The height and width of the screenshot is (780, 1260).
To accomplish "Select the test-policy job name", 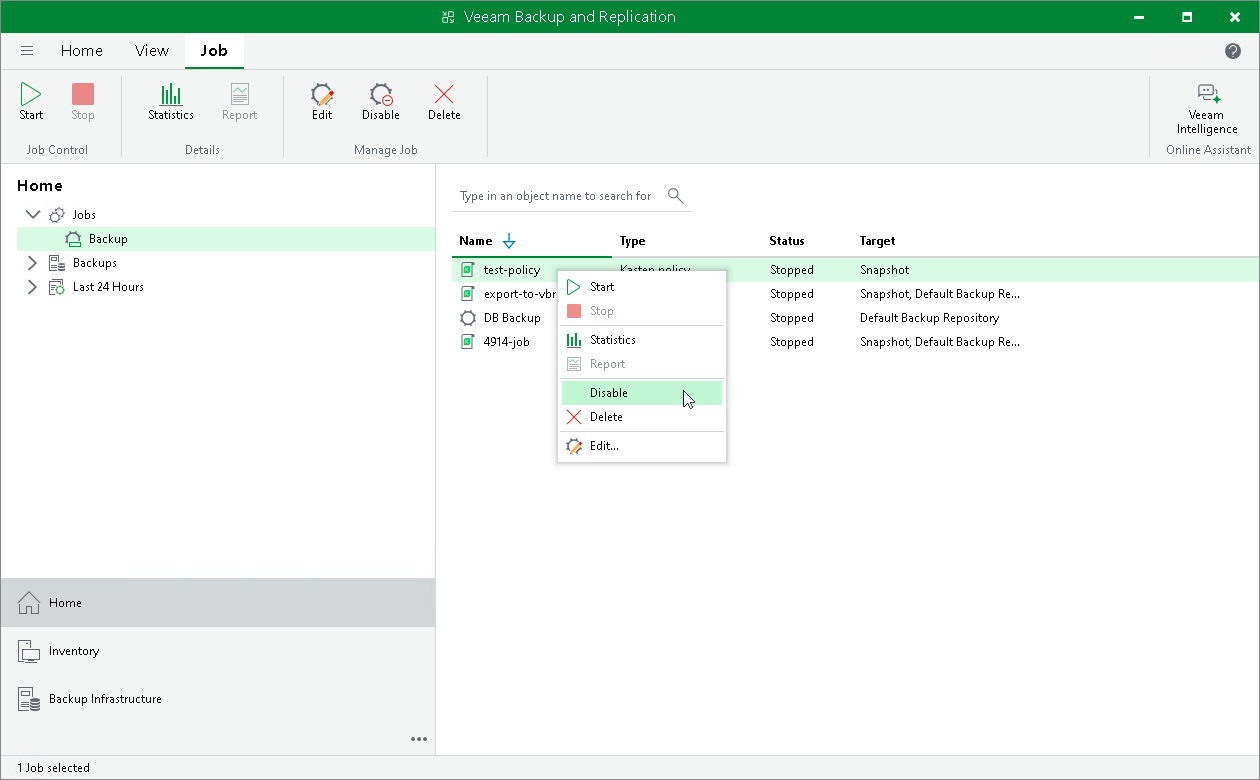I will (512, 270).
